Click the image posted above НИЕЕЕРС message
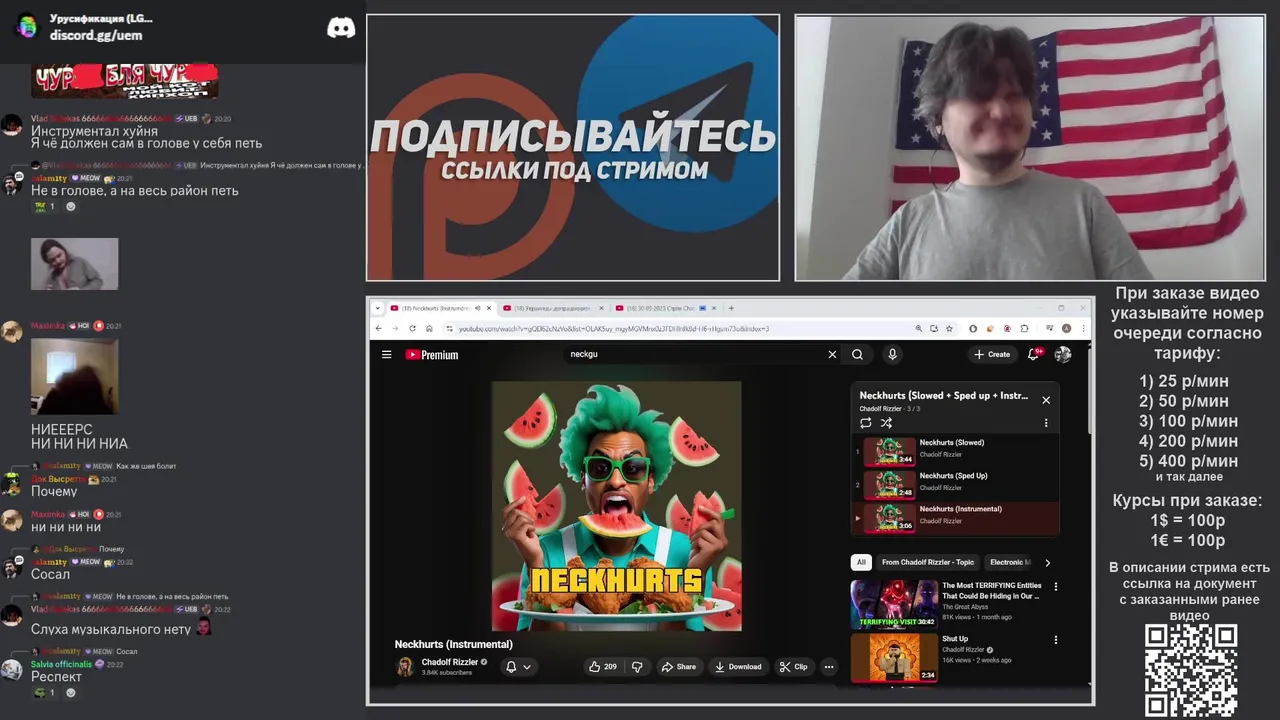The image size is (1280, 720). [74, 376]
